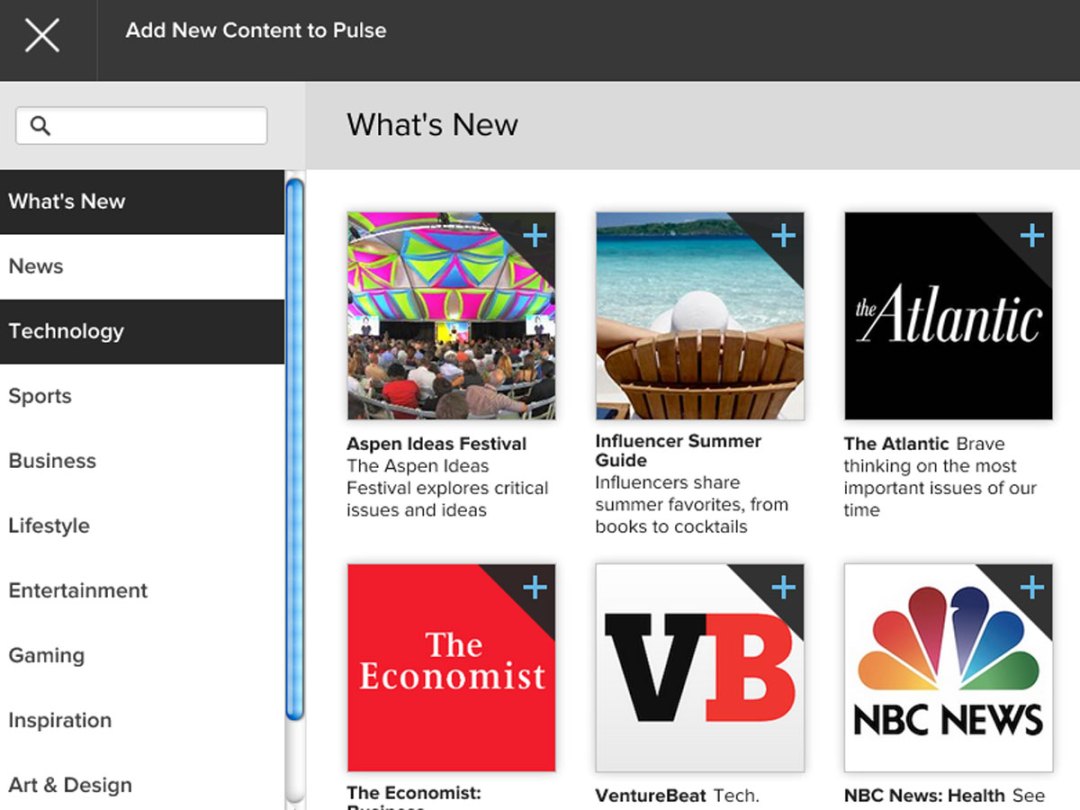
Task: Click "Influencers share summer favorites" description
Action: point(692,505)
